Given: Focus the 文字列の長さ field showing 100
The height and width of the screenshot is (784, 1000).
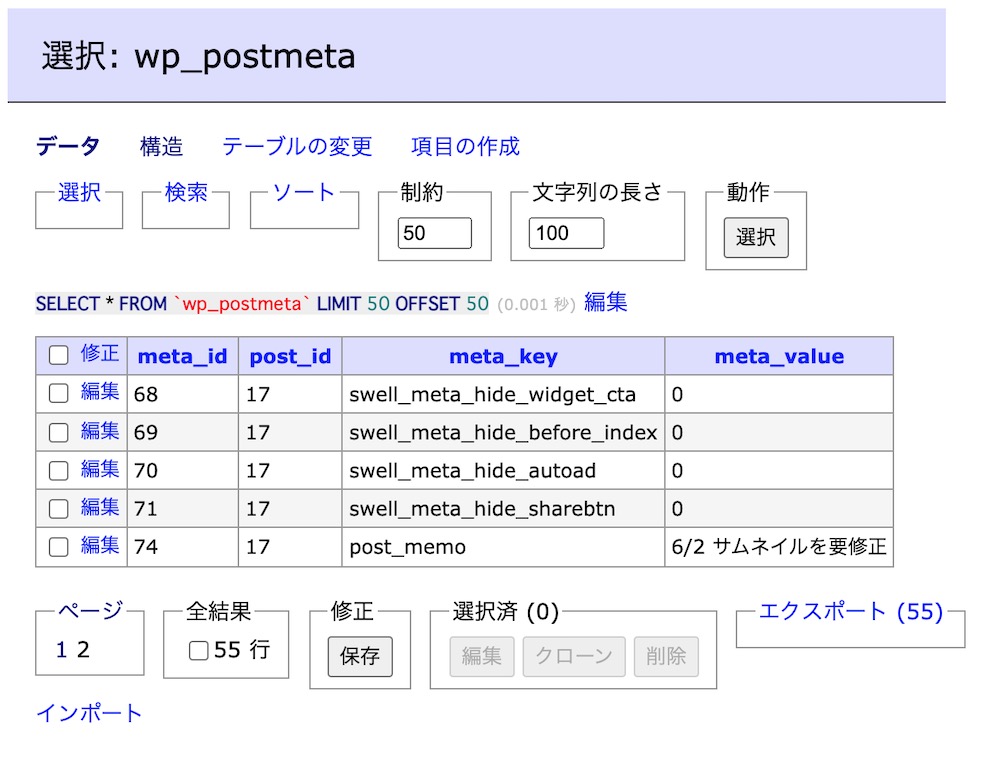Looking at the screenshot, I should [566, 233].
